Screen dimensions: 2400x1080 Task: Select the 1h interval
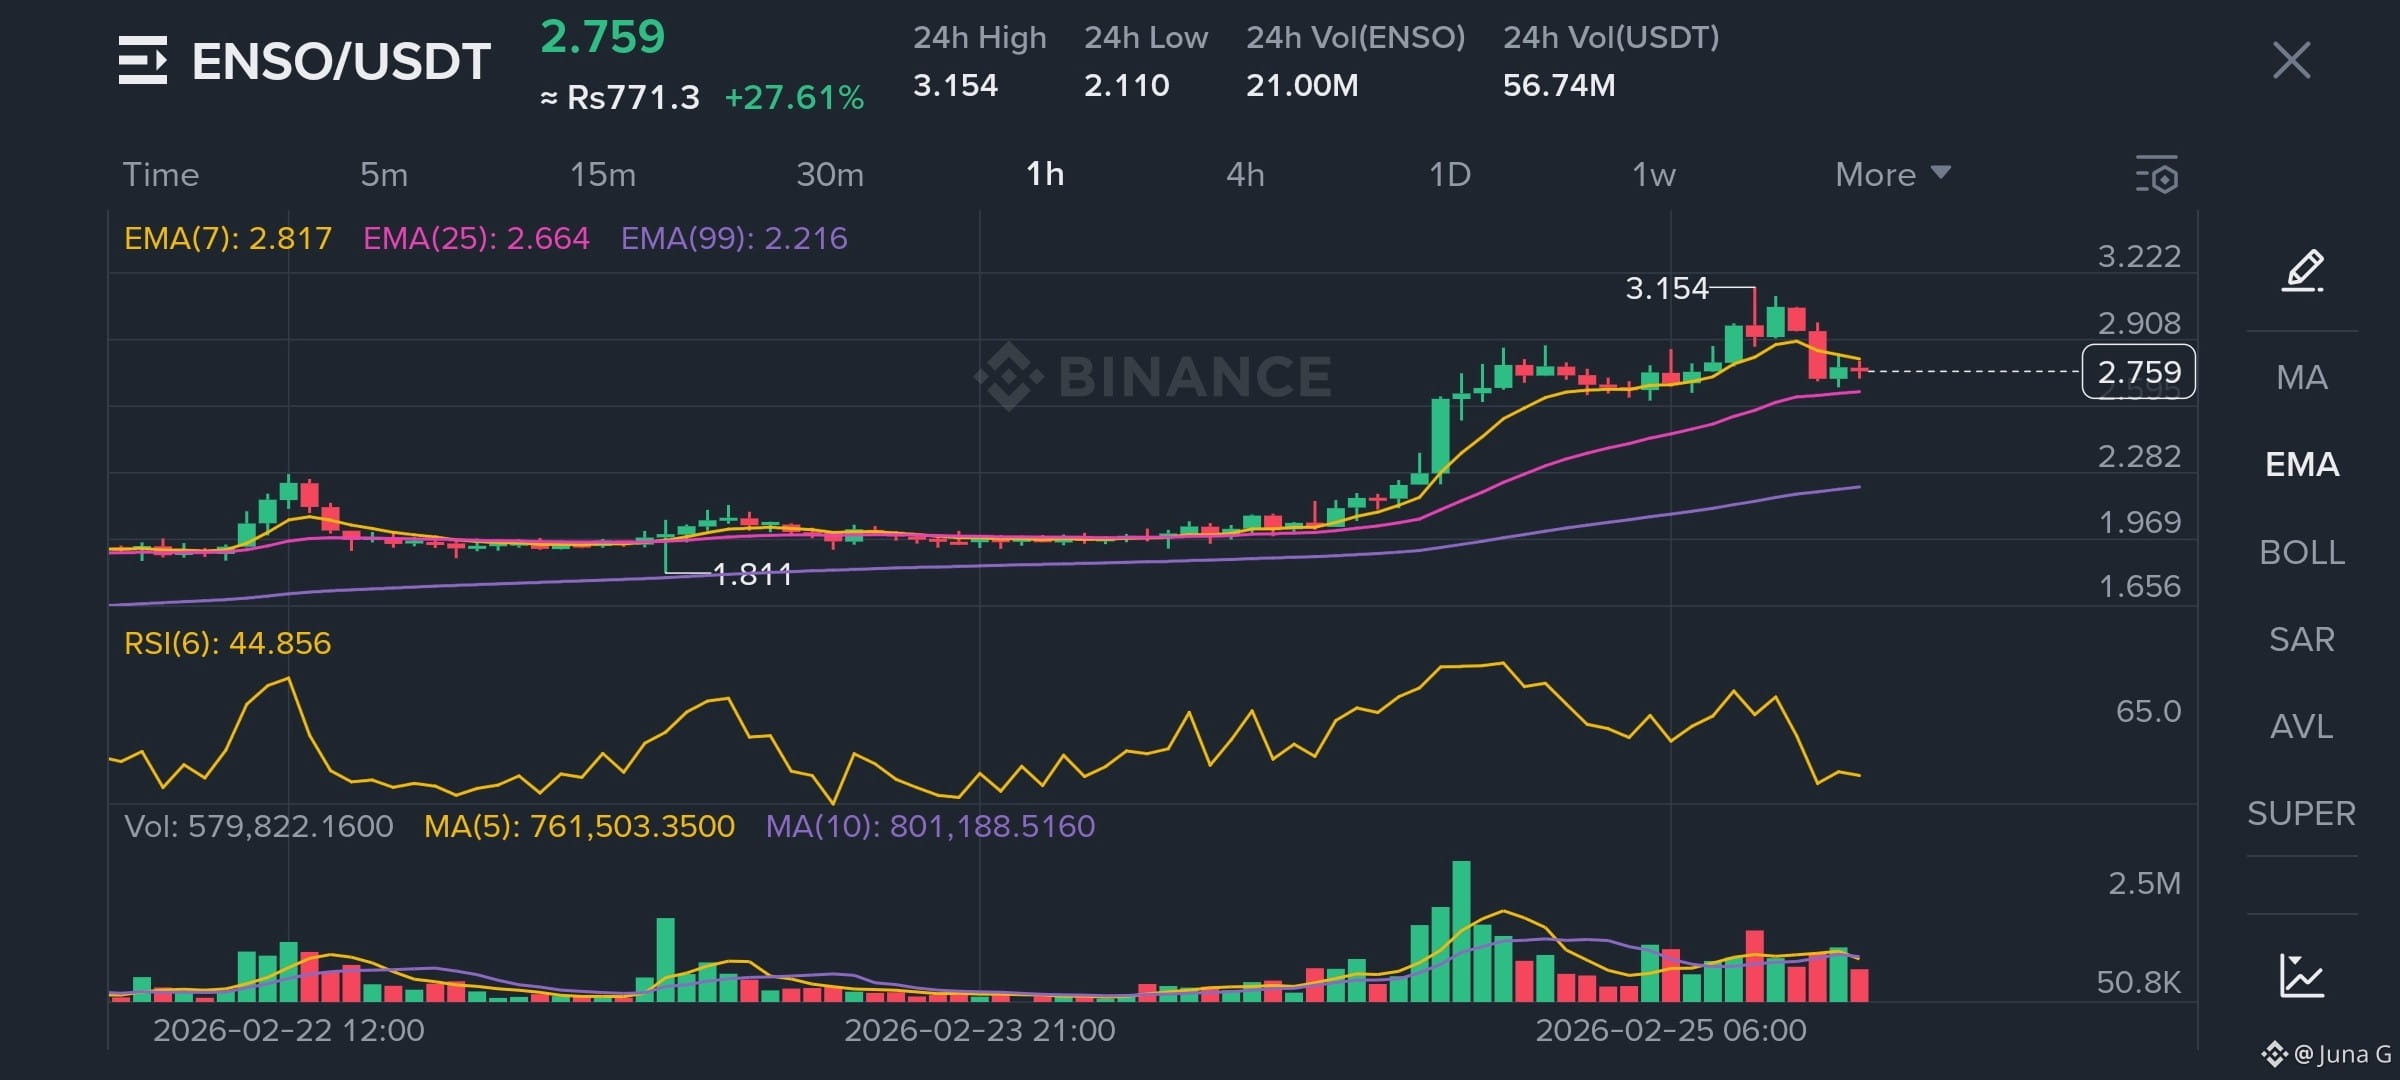[x=1045, y=175]
